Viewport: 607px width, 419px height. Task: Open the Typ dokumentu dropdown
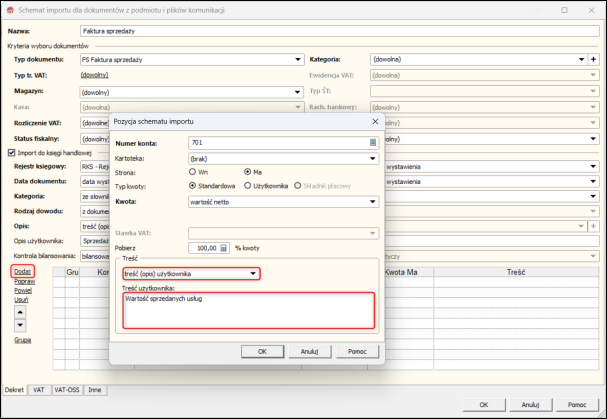298,60
